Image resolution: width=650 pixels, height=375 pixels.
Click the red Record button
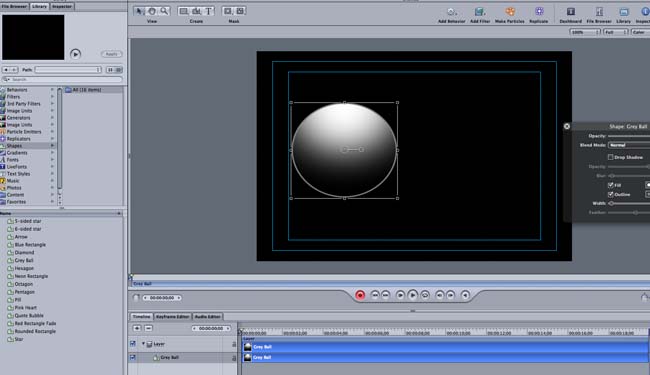[x=360, y=295]
